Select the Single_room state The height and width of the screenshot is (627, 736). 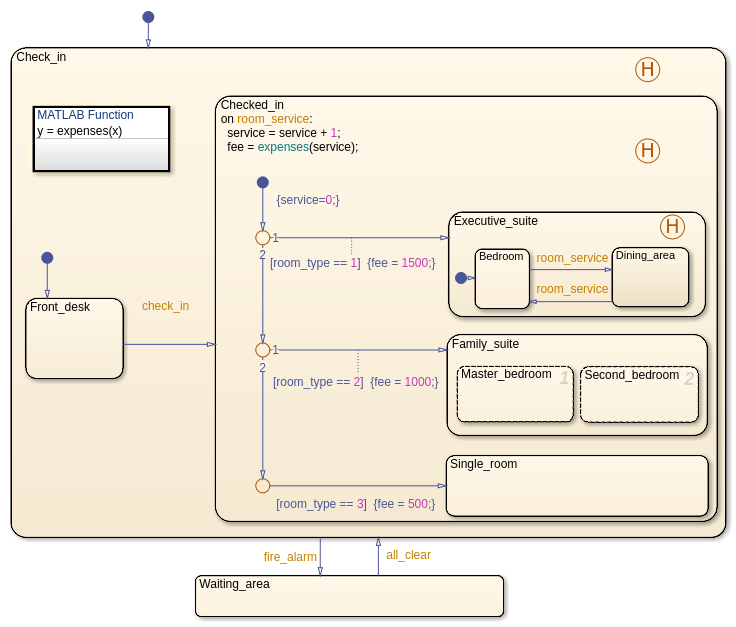[x=577, y=486]
